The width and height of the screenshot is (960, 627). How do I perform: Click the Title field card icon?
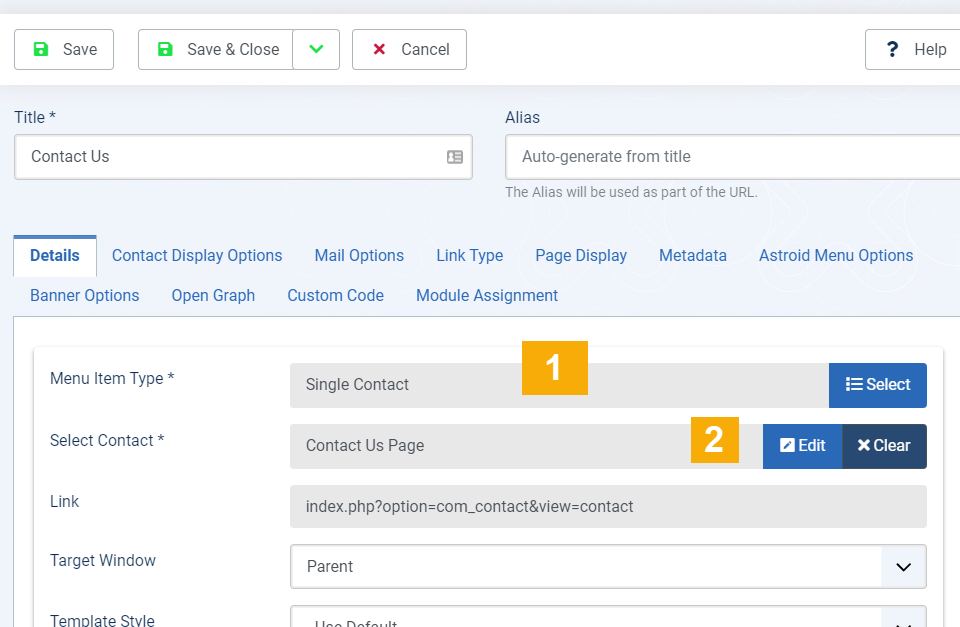tap(455, 157)
